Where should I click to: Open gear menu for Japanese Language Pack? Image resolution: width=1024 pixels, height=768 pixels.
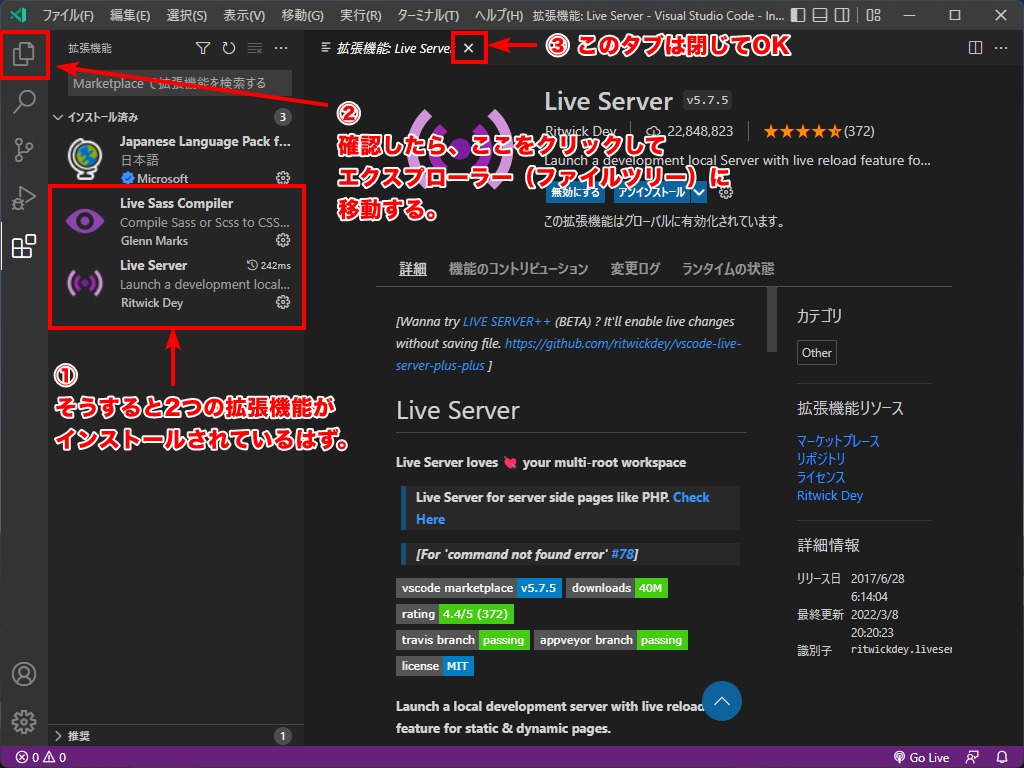point(283,178)
